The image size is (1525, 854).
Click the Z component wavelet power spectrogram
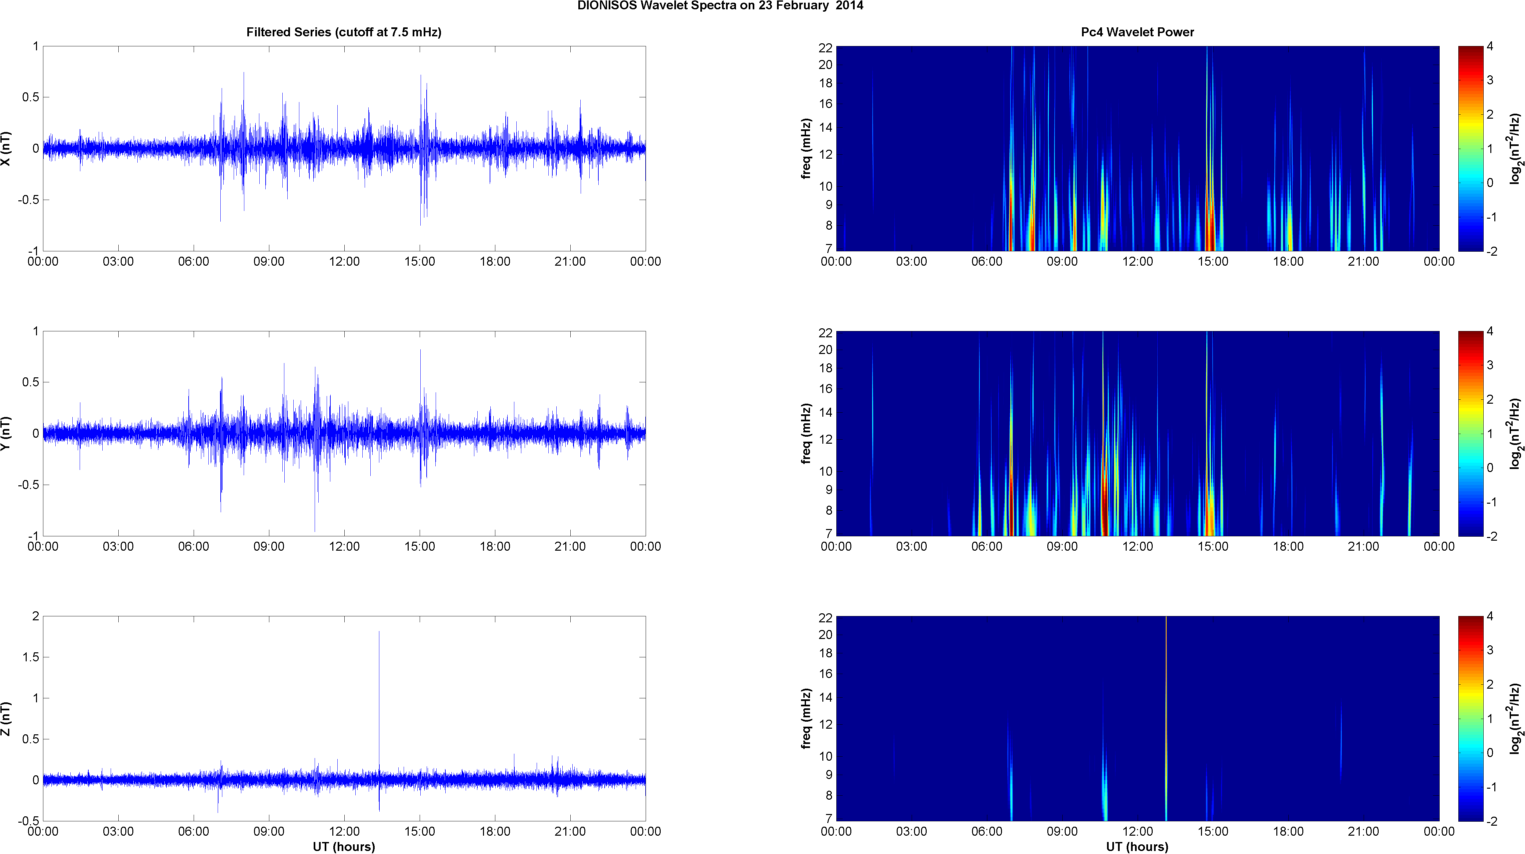[1137, 718]
